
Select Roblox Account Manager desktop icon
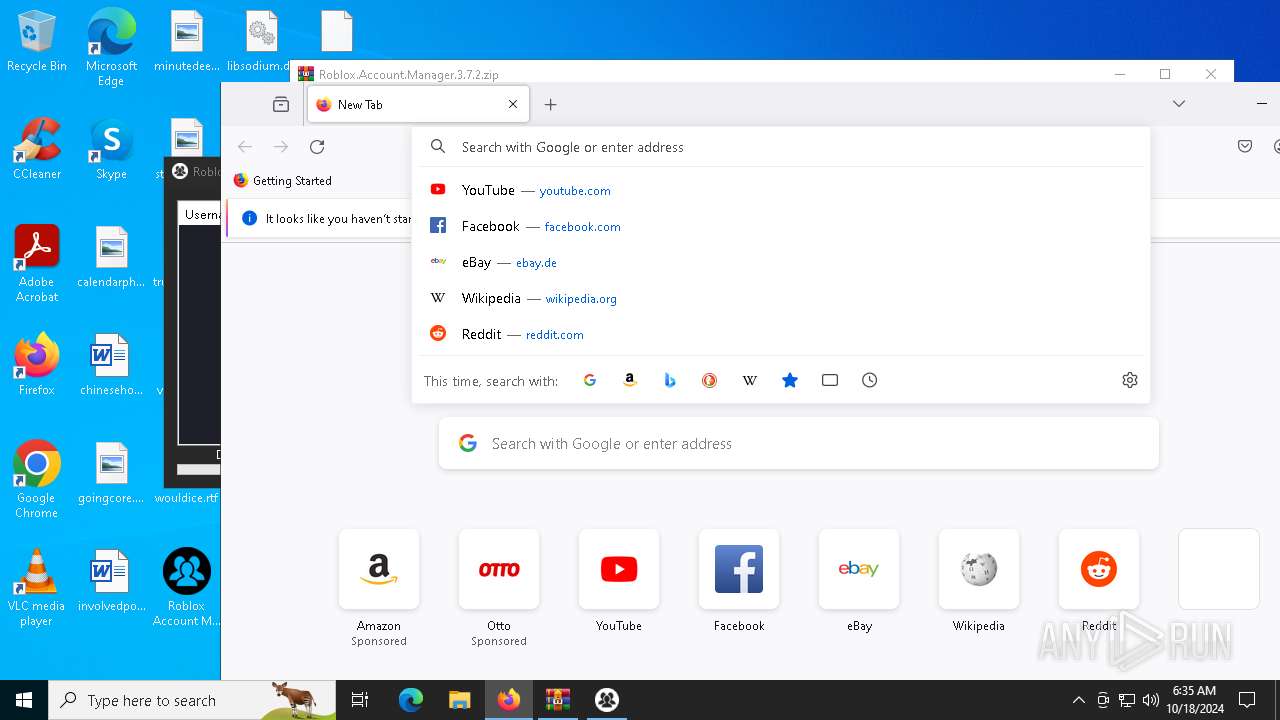pyautogui.click(x=186, y=588)
